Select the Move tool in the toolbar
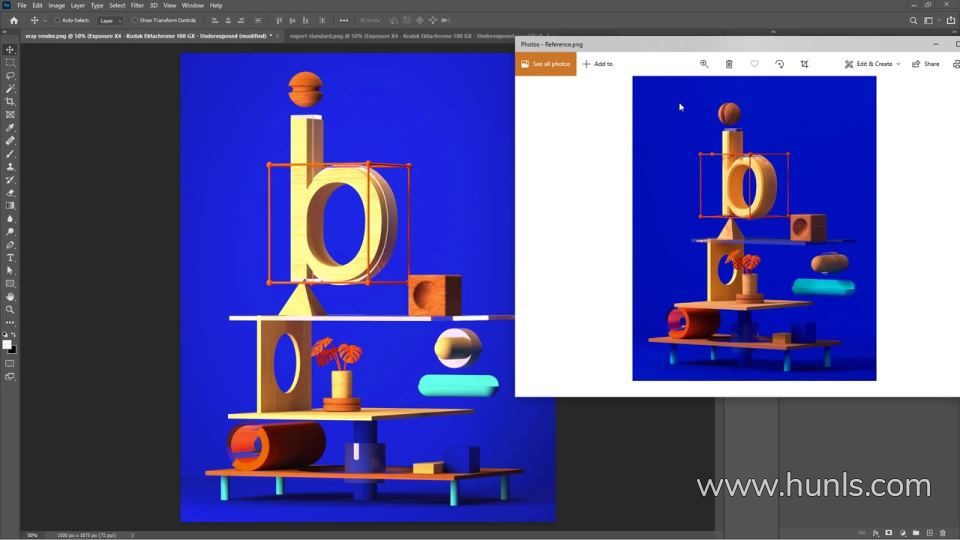This screenshot has height=540, width=960. (x=10, y=49)
